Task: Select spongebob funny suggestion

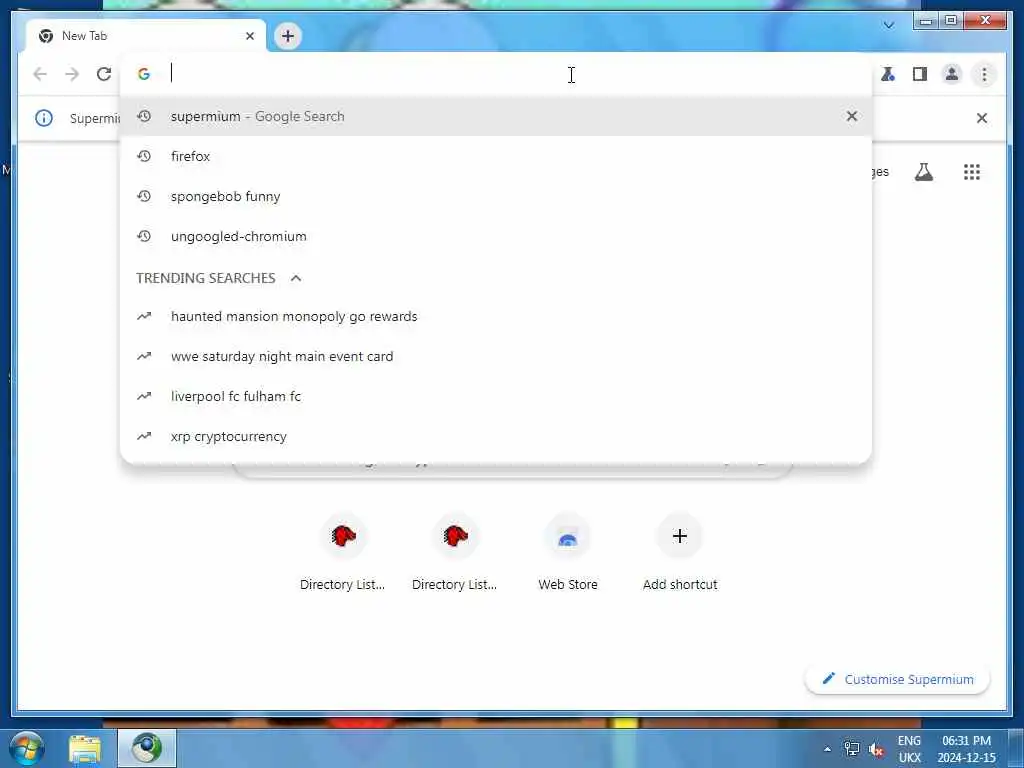Action: tap(496, 196)
